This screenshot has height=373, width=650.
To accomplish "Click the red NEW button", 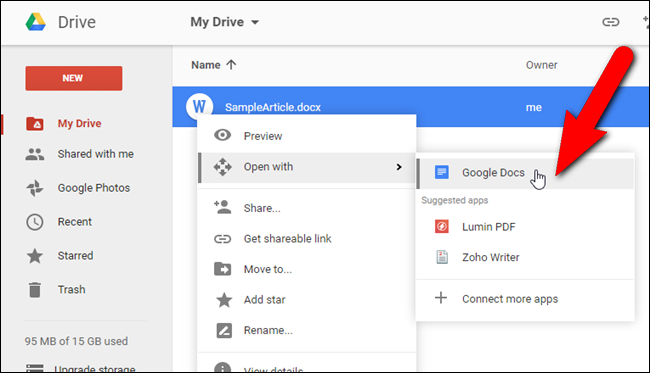I will coord(74,78).
